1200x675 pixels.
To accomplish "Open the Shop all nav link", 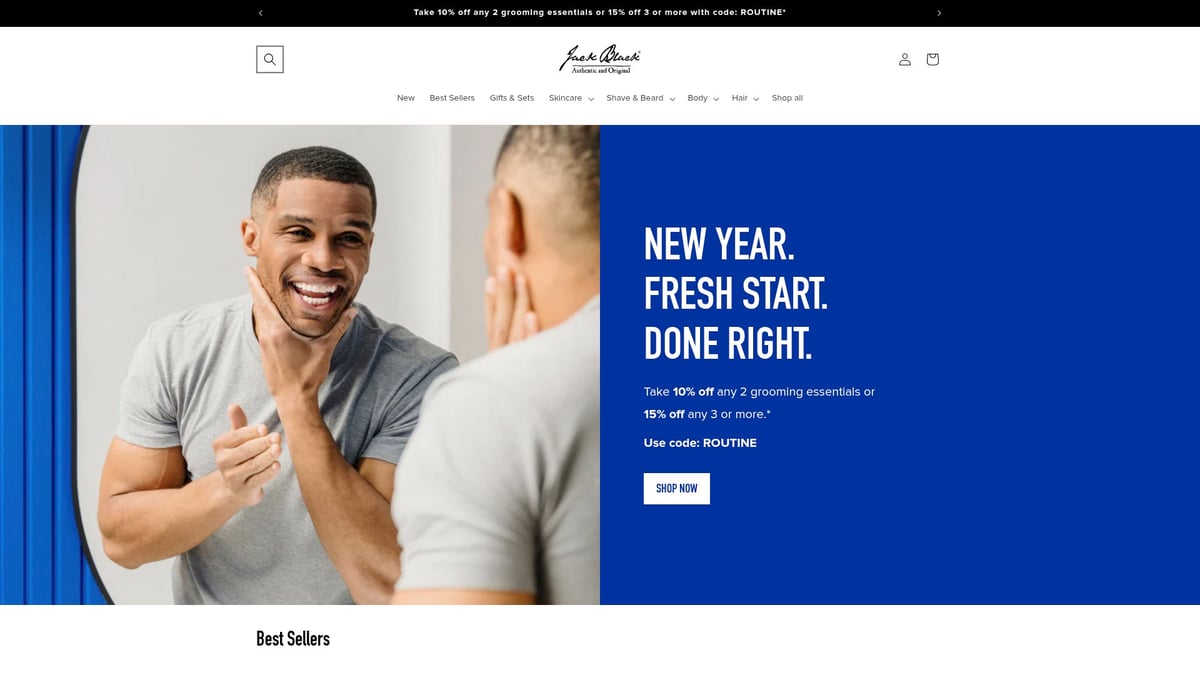I will 787,98.
